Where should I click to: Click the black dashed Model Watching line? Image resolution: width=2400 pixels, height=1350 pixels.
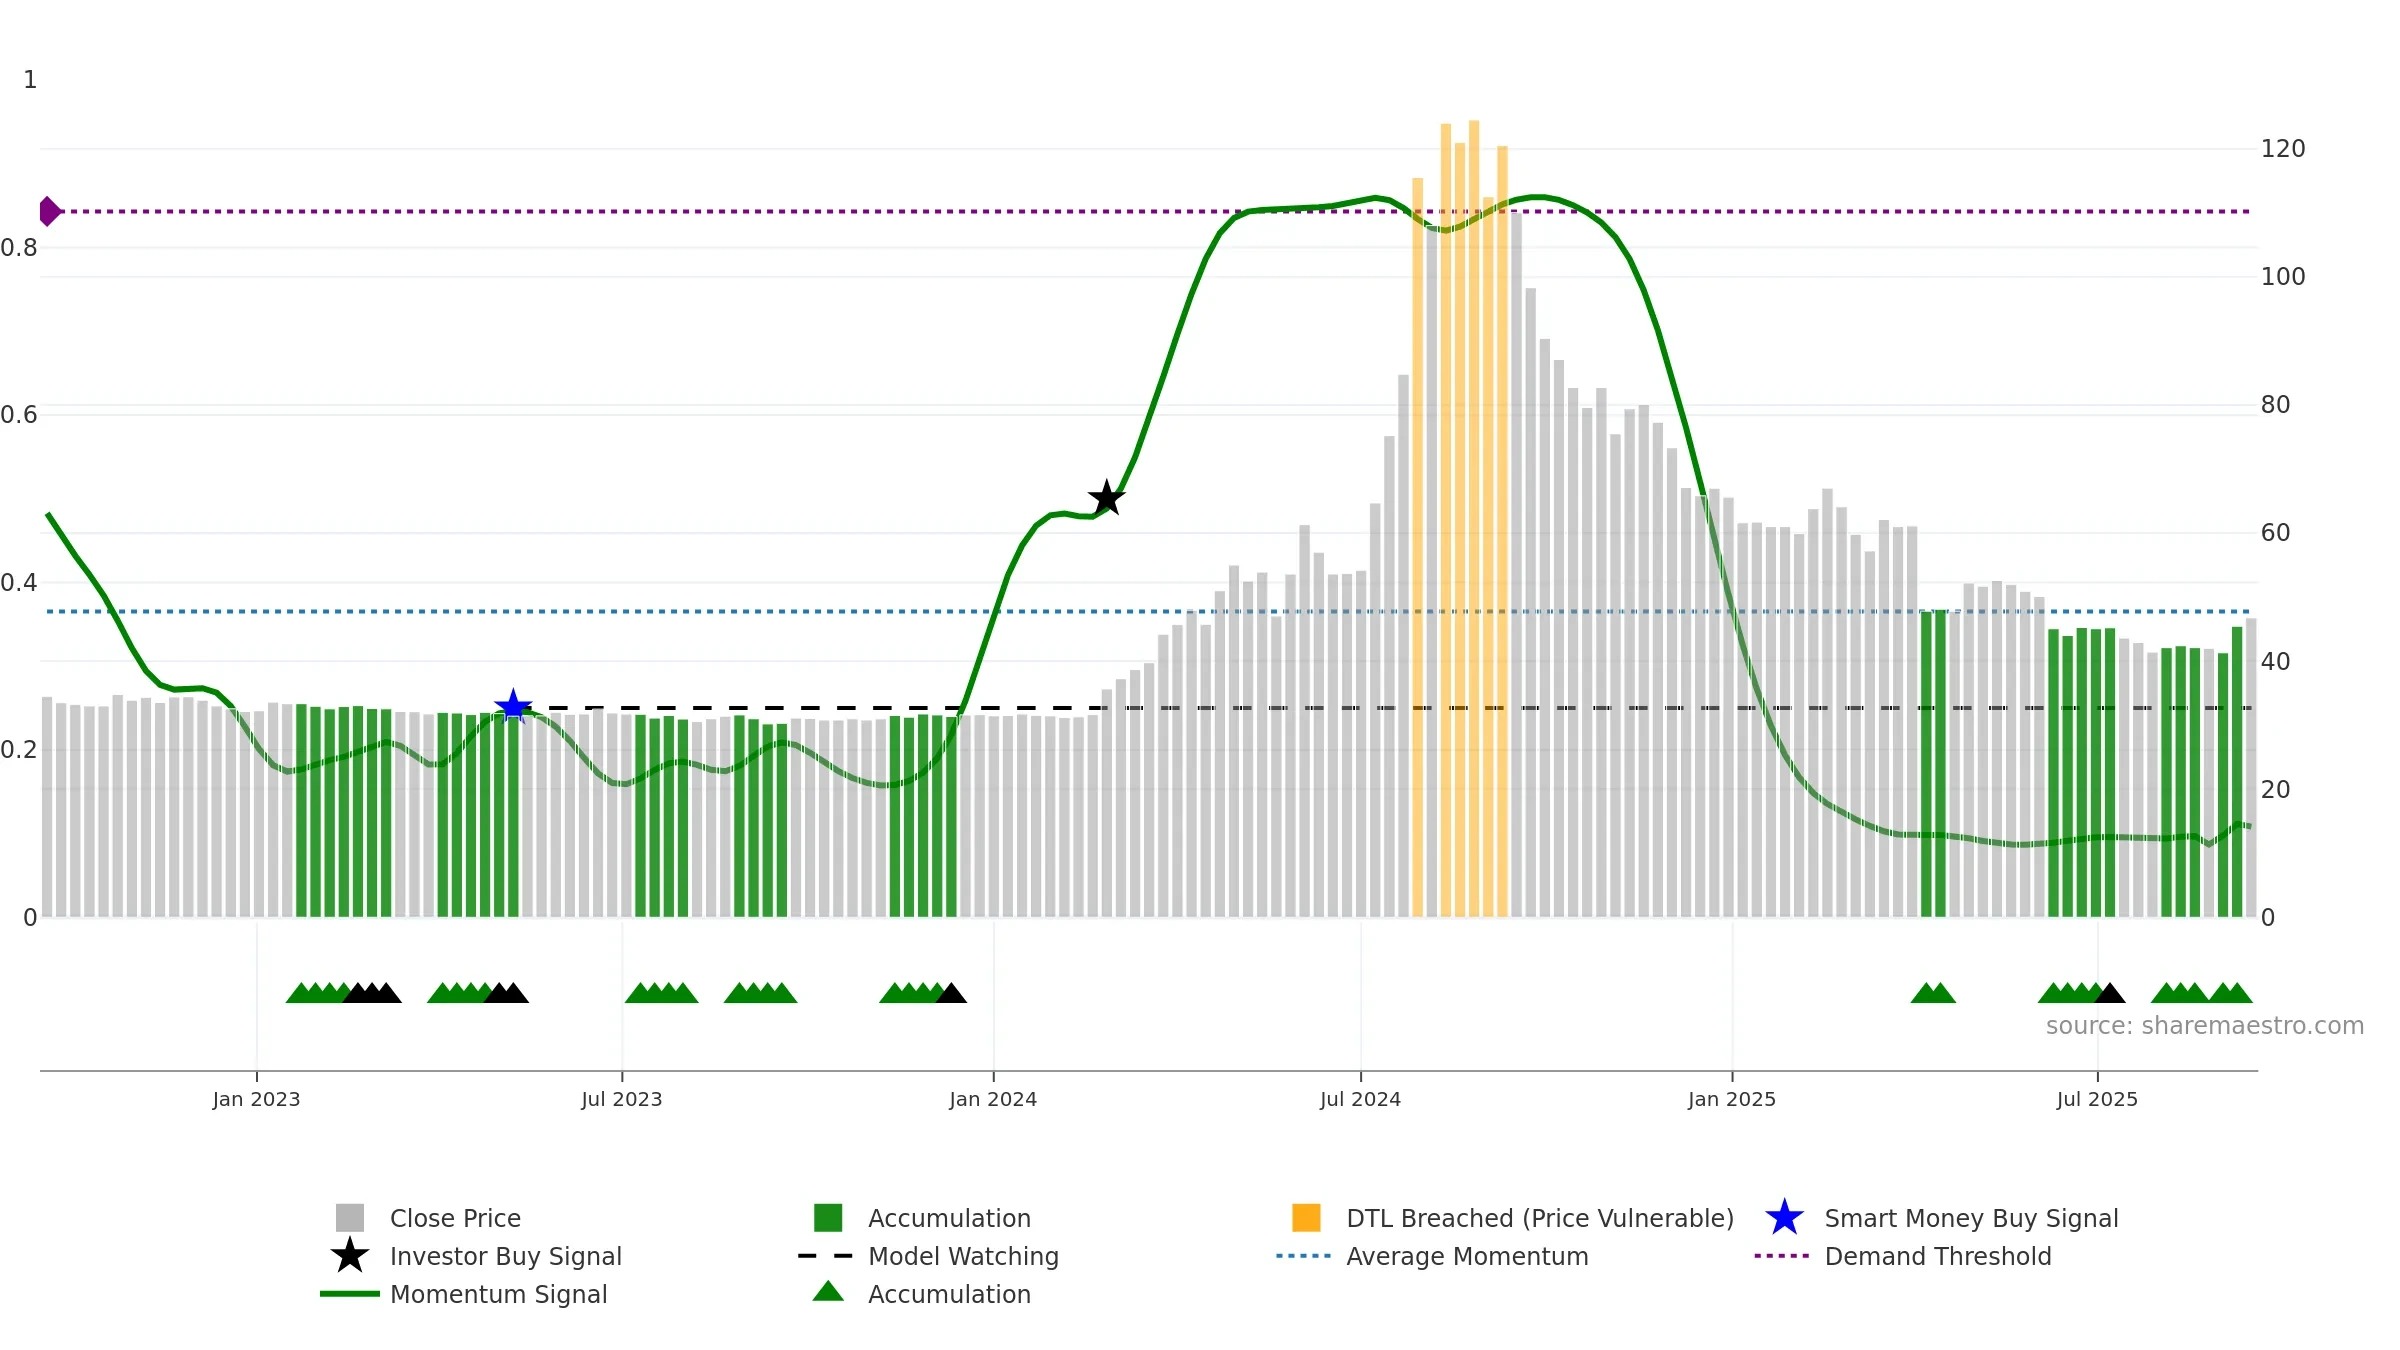(1380, 708)
